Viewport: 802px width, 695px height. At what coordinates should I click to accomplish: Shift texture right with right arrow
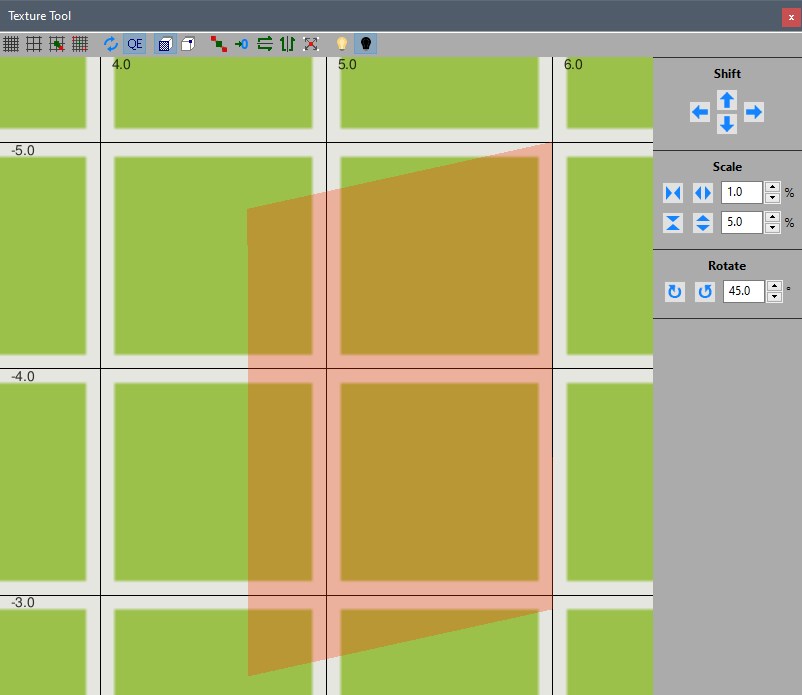point(754,112)
